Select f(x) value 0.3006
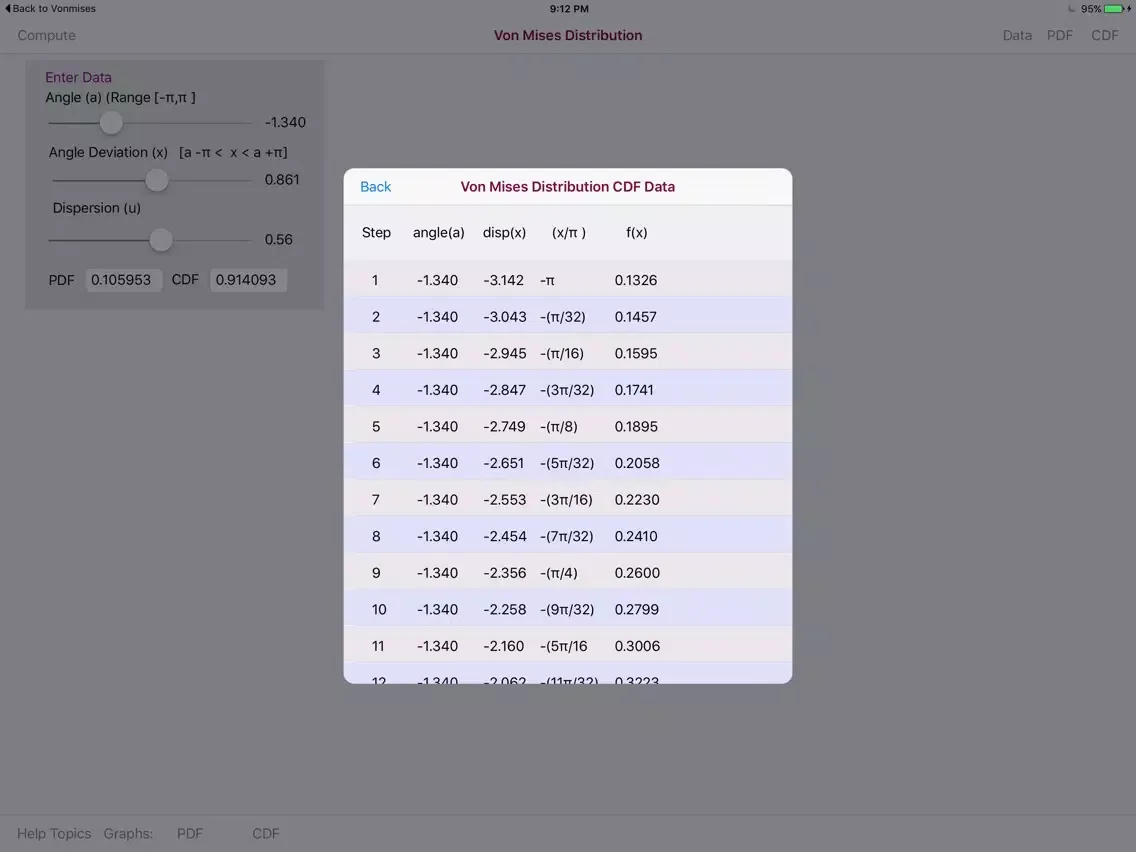Image resolution: width=1136 pixels, height=852 pixels. click(637, 646)
